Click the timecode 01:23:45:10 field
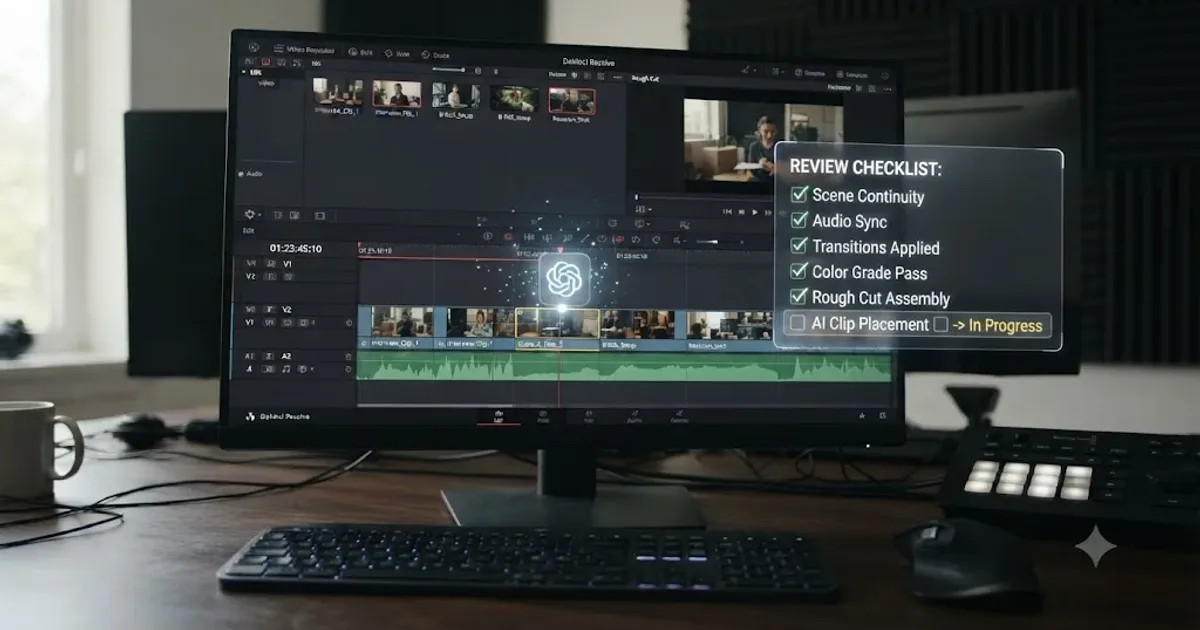 point(295,248)
